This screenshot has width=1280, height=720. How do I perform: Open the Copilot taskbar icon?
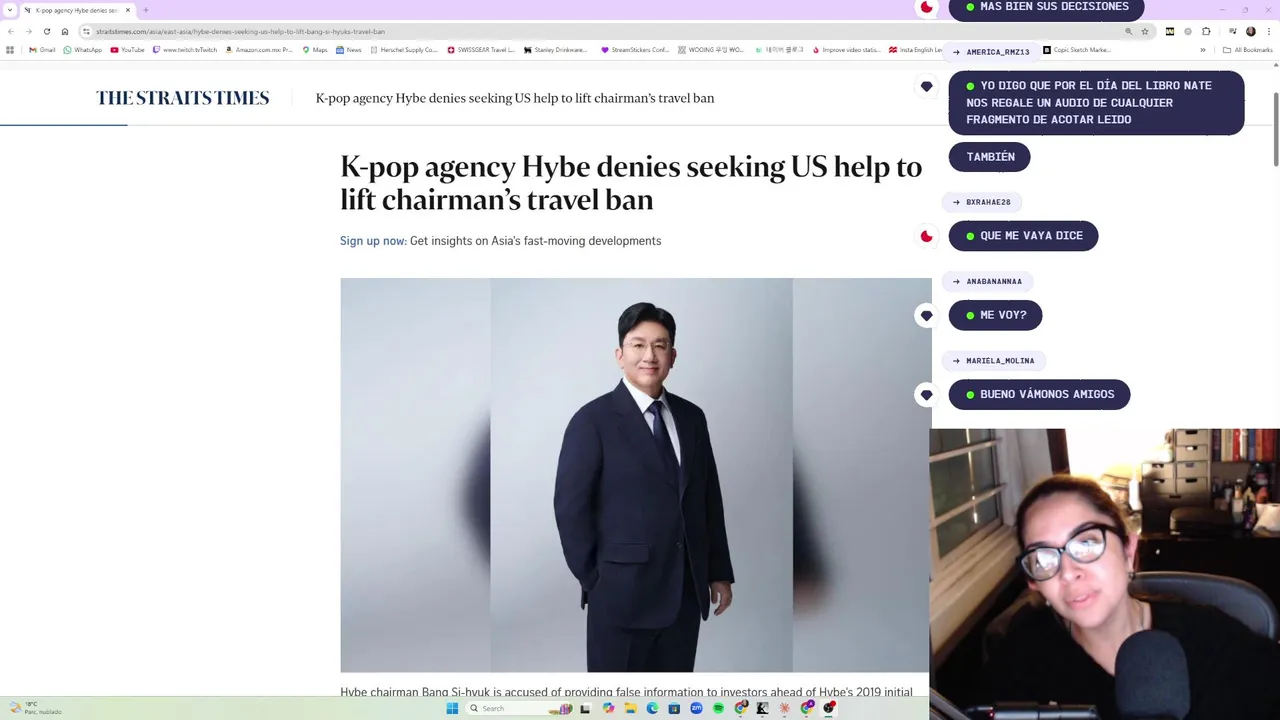point(608,708)
